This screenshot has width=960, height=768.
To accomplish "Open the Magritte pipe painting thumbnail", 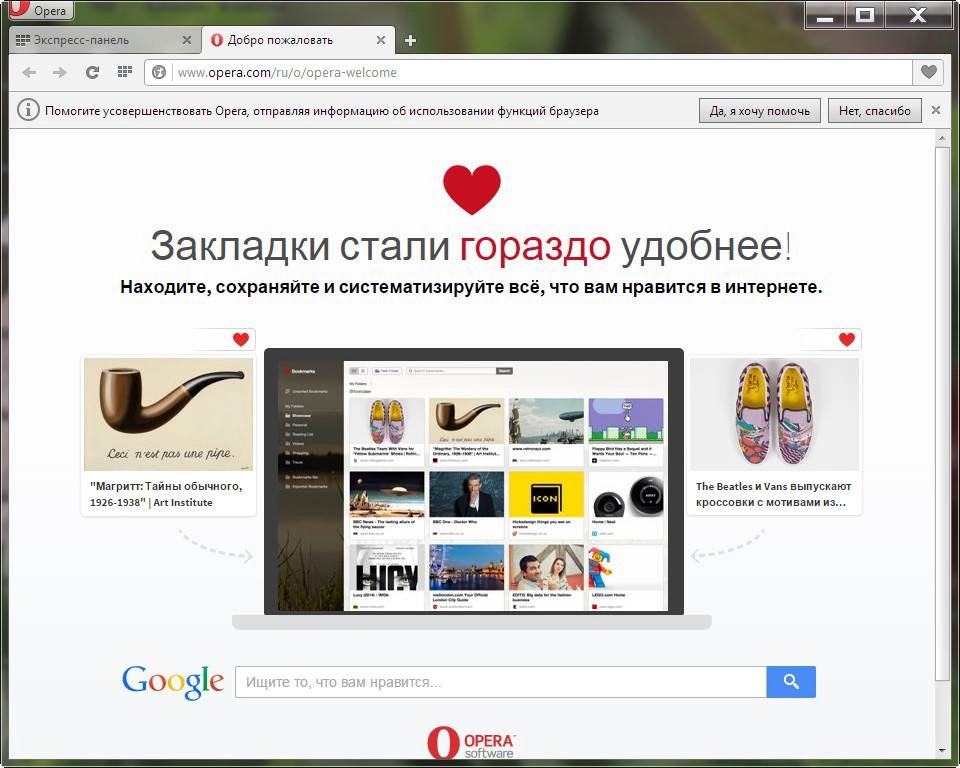I will [x=168, y=414].
